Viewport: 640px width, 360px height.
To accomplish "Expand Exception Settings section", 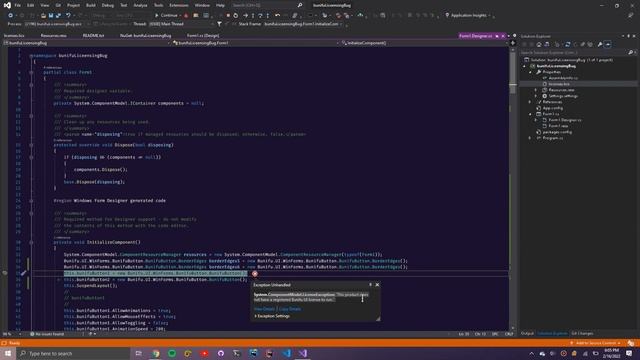I will 272,316.
